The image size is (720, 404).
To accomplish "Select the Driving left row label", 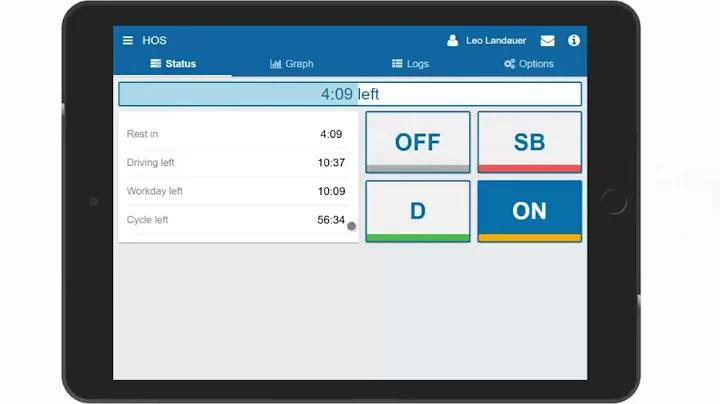I will click(x=150, y=163).
